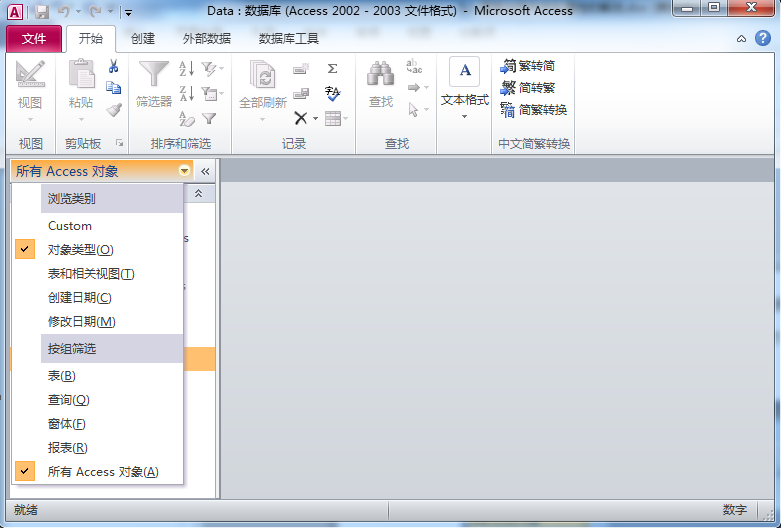781x528 pixels.
Task: Choose Custom in the navigation menu
Action: coord(98,226)
